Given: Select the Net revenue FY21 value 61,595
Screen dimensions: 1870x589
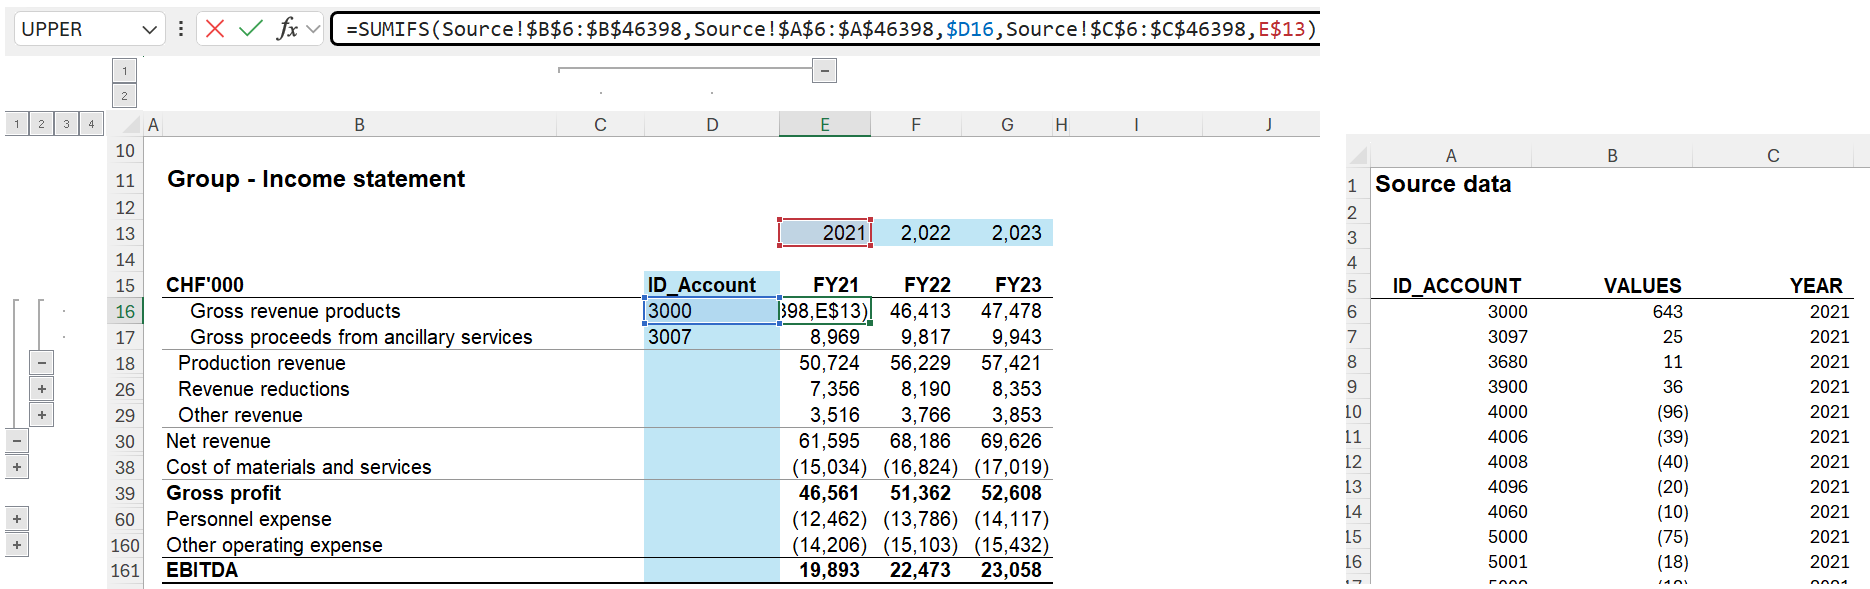Looking at the screenshot, I should (825, 441).
